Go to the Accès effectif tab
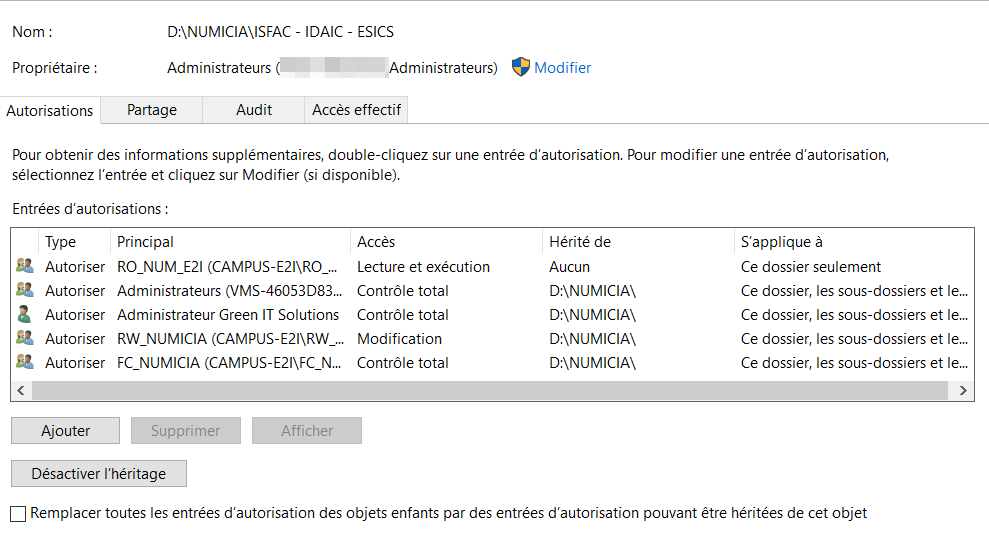 [357, 110]
